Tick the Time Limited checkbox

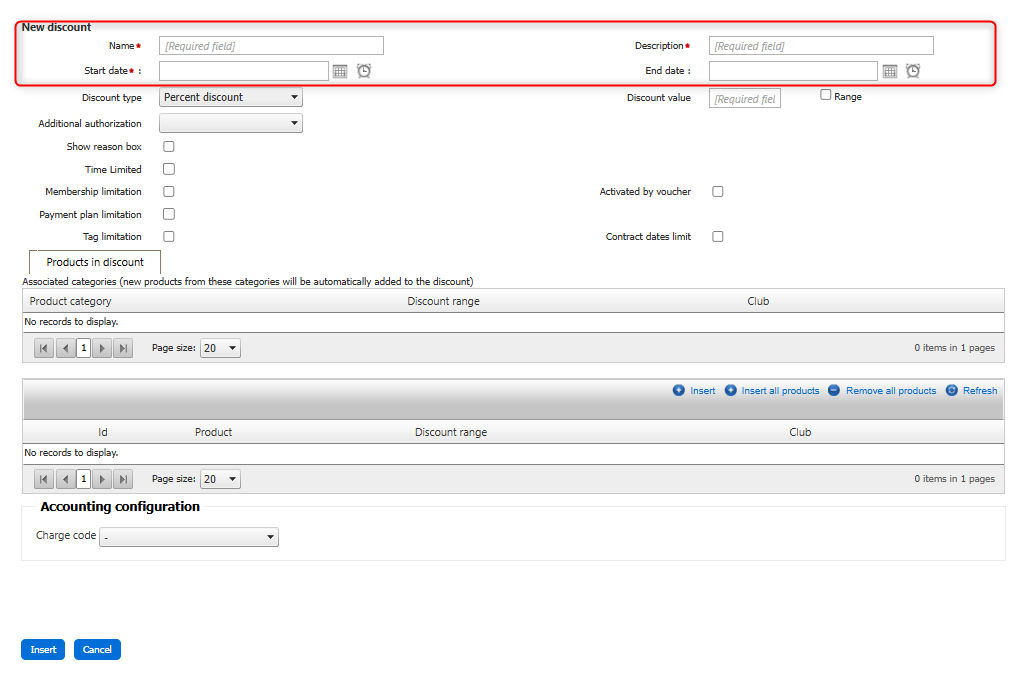point(169,170)
